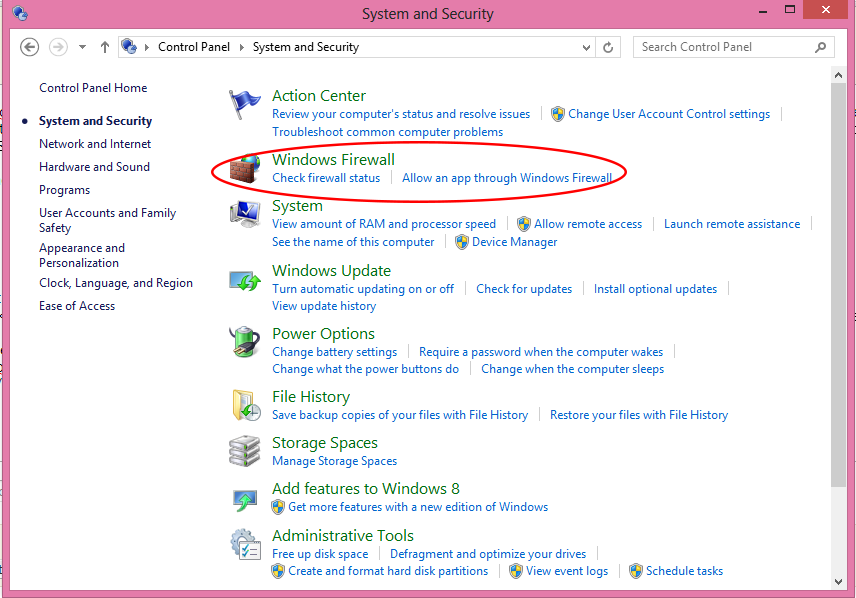Image resolution: width=856 pixels, height=598 pixels.
Task: Click Manage Storage Spaces link
Action: (x=335, y=461)
